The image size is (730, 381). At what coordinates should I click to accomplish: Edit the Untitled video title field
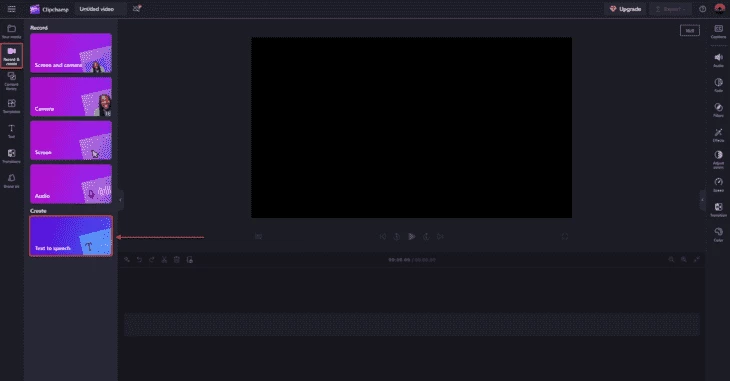tap(101, 9)
